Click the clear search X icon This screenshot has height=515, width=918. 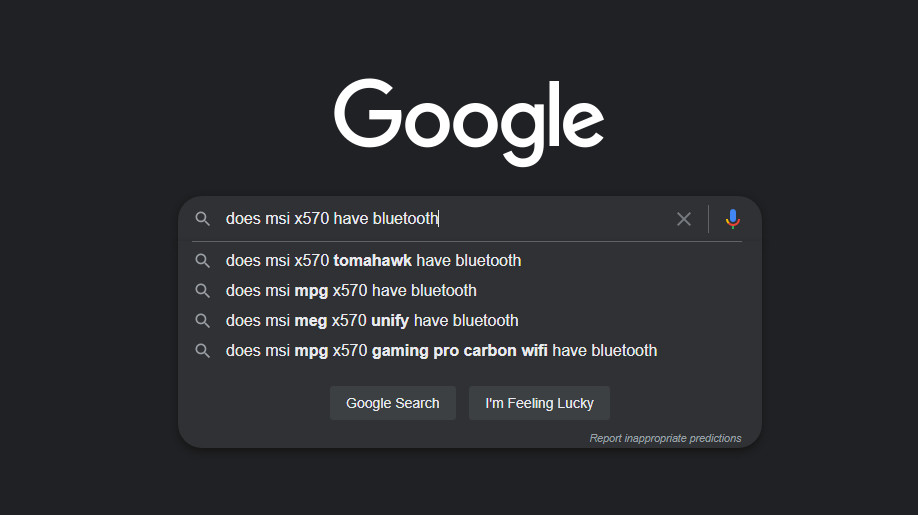[x=683, y=219]
